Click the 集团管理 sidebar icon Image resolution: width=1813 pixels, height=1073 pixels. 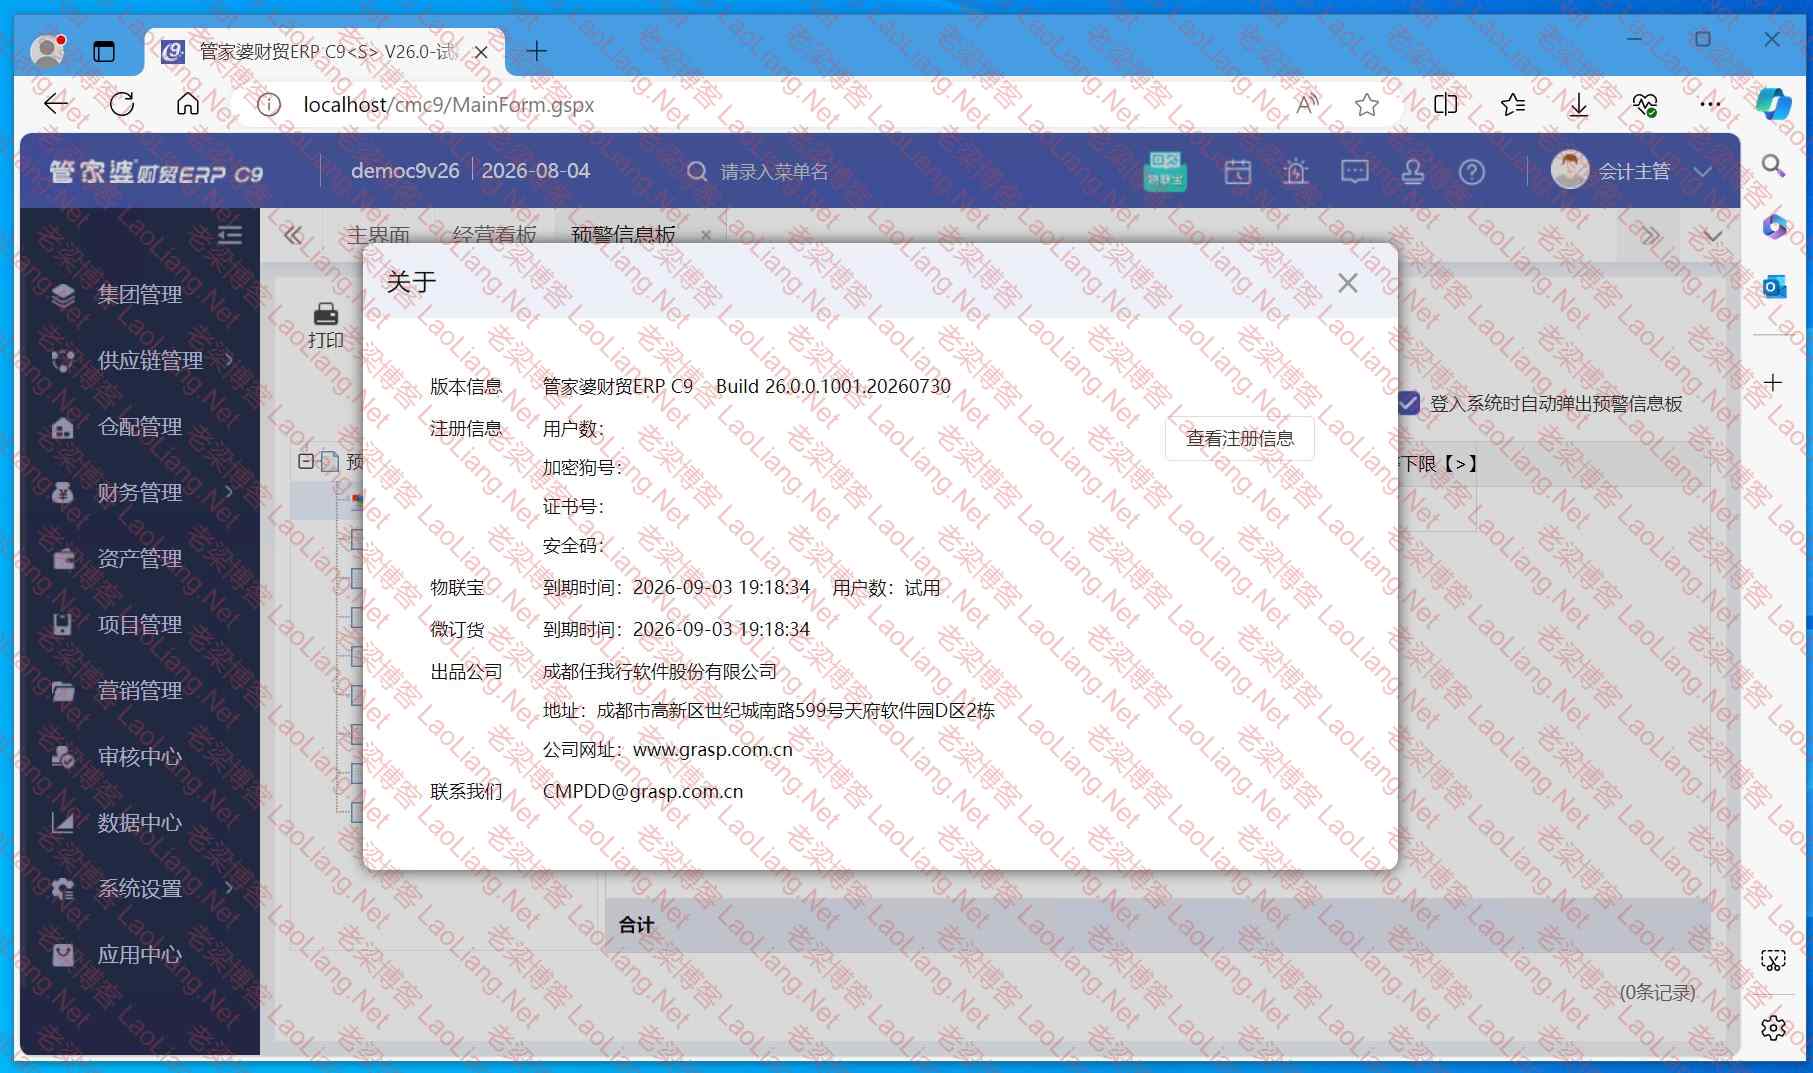point(63,295)
